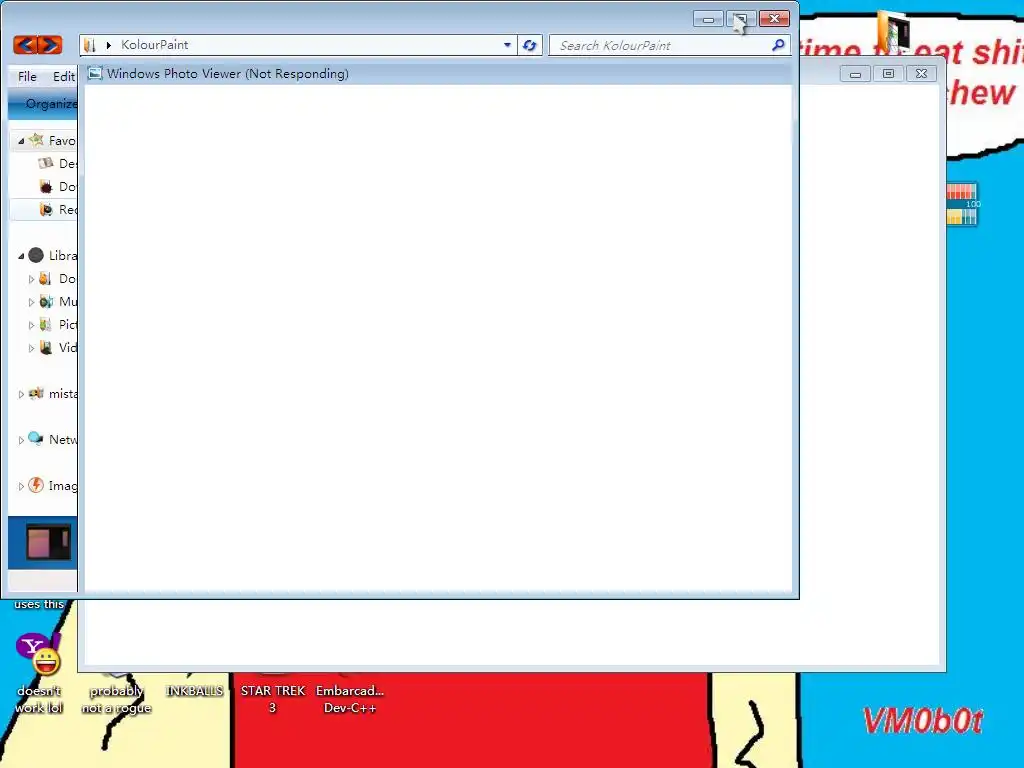The image size is (1024, 768).
Task: Open Desktop under Favorites
Action: pyautogui.click(x=57, y=163)
